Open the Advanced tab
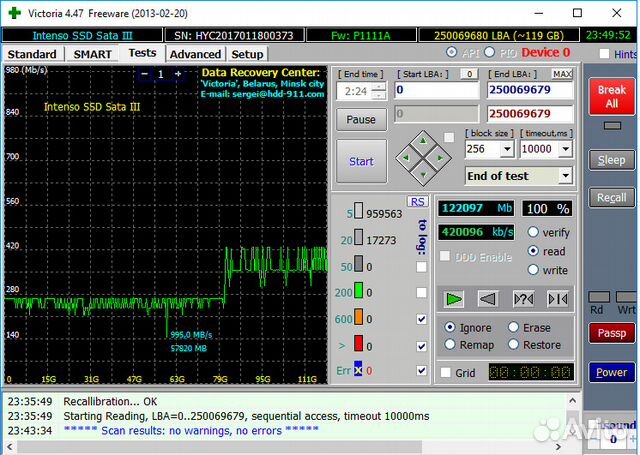The image size is (640, 455). coord(195,54)
